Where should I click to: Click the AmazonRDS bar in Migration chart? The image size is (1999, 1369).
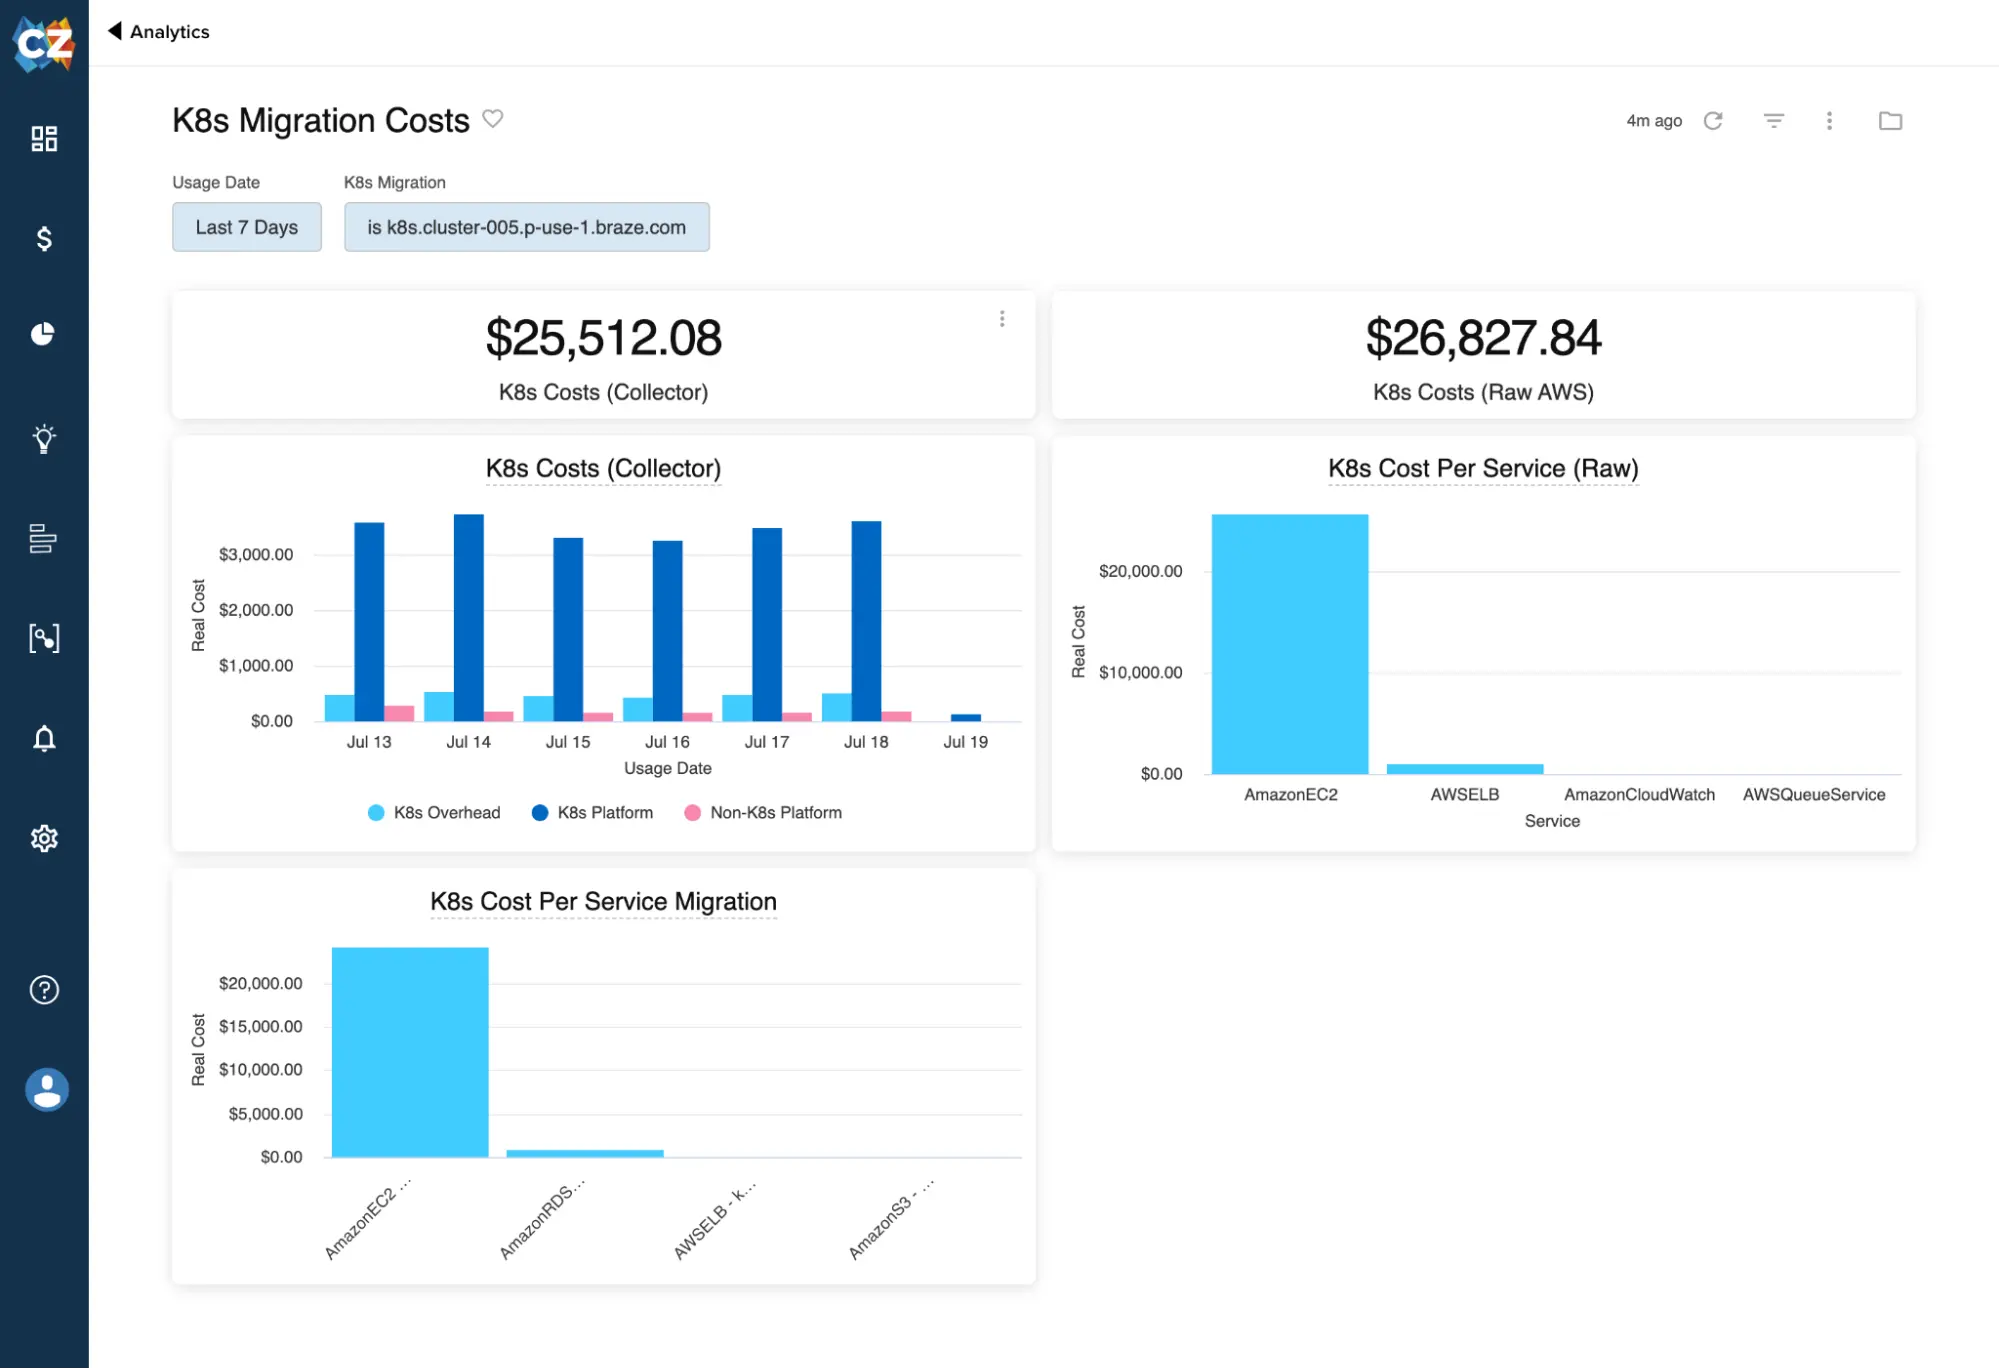pos(585,1153)
